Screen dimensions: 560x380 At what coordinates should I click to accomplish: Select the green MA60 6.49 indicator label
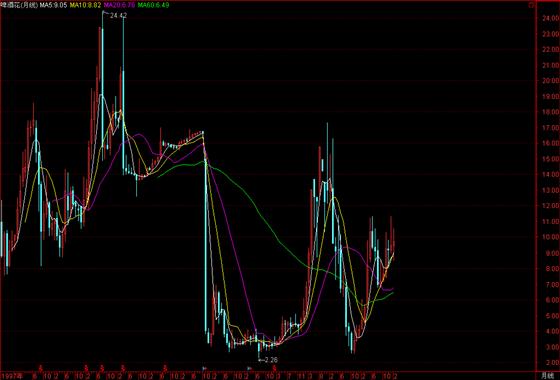click(x=154, y=5)
